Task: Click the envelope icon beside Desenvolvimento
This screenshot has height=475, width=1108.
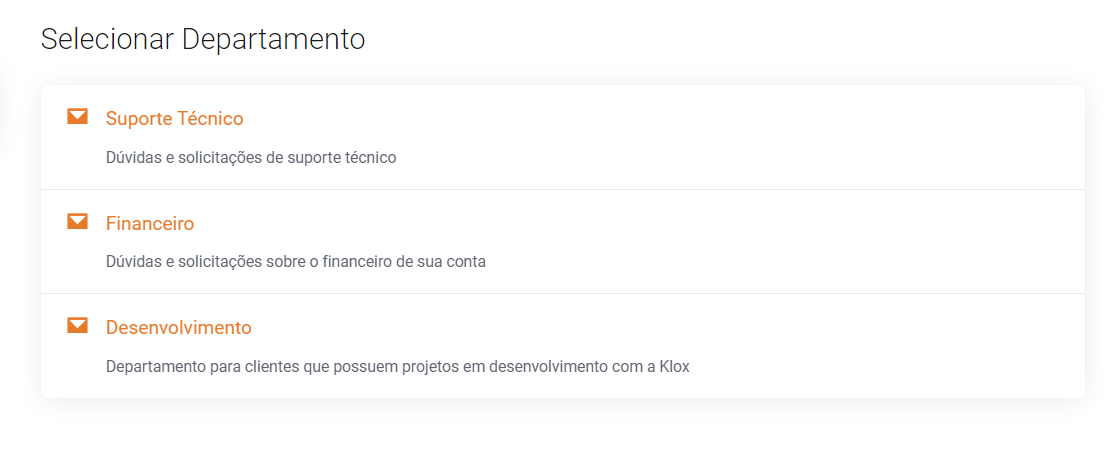Action: pyautogui.click(x=77, y=326)
